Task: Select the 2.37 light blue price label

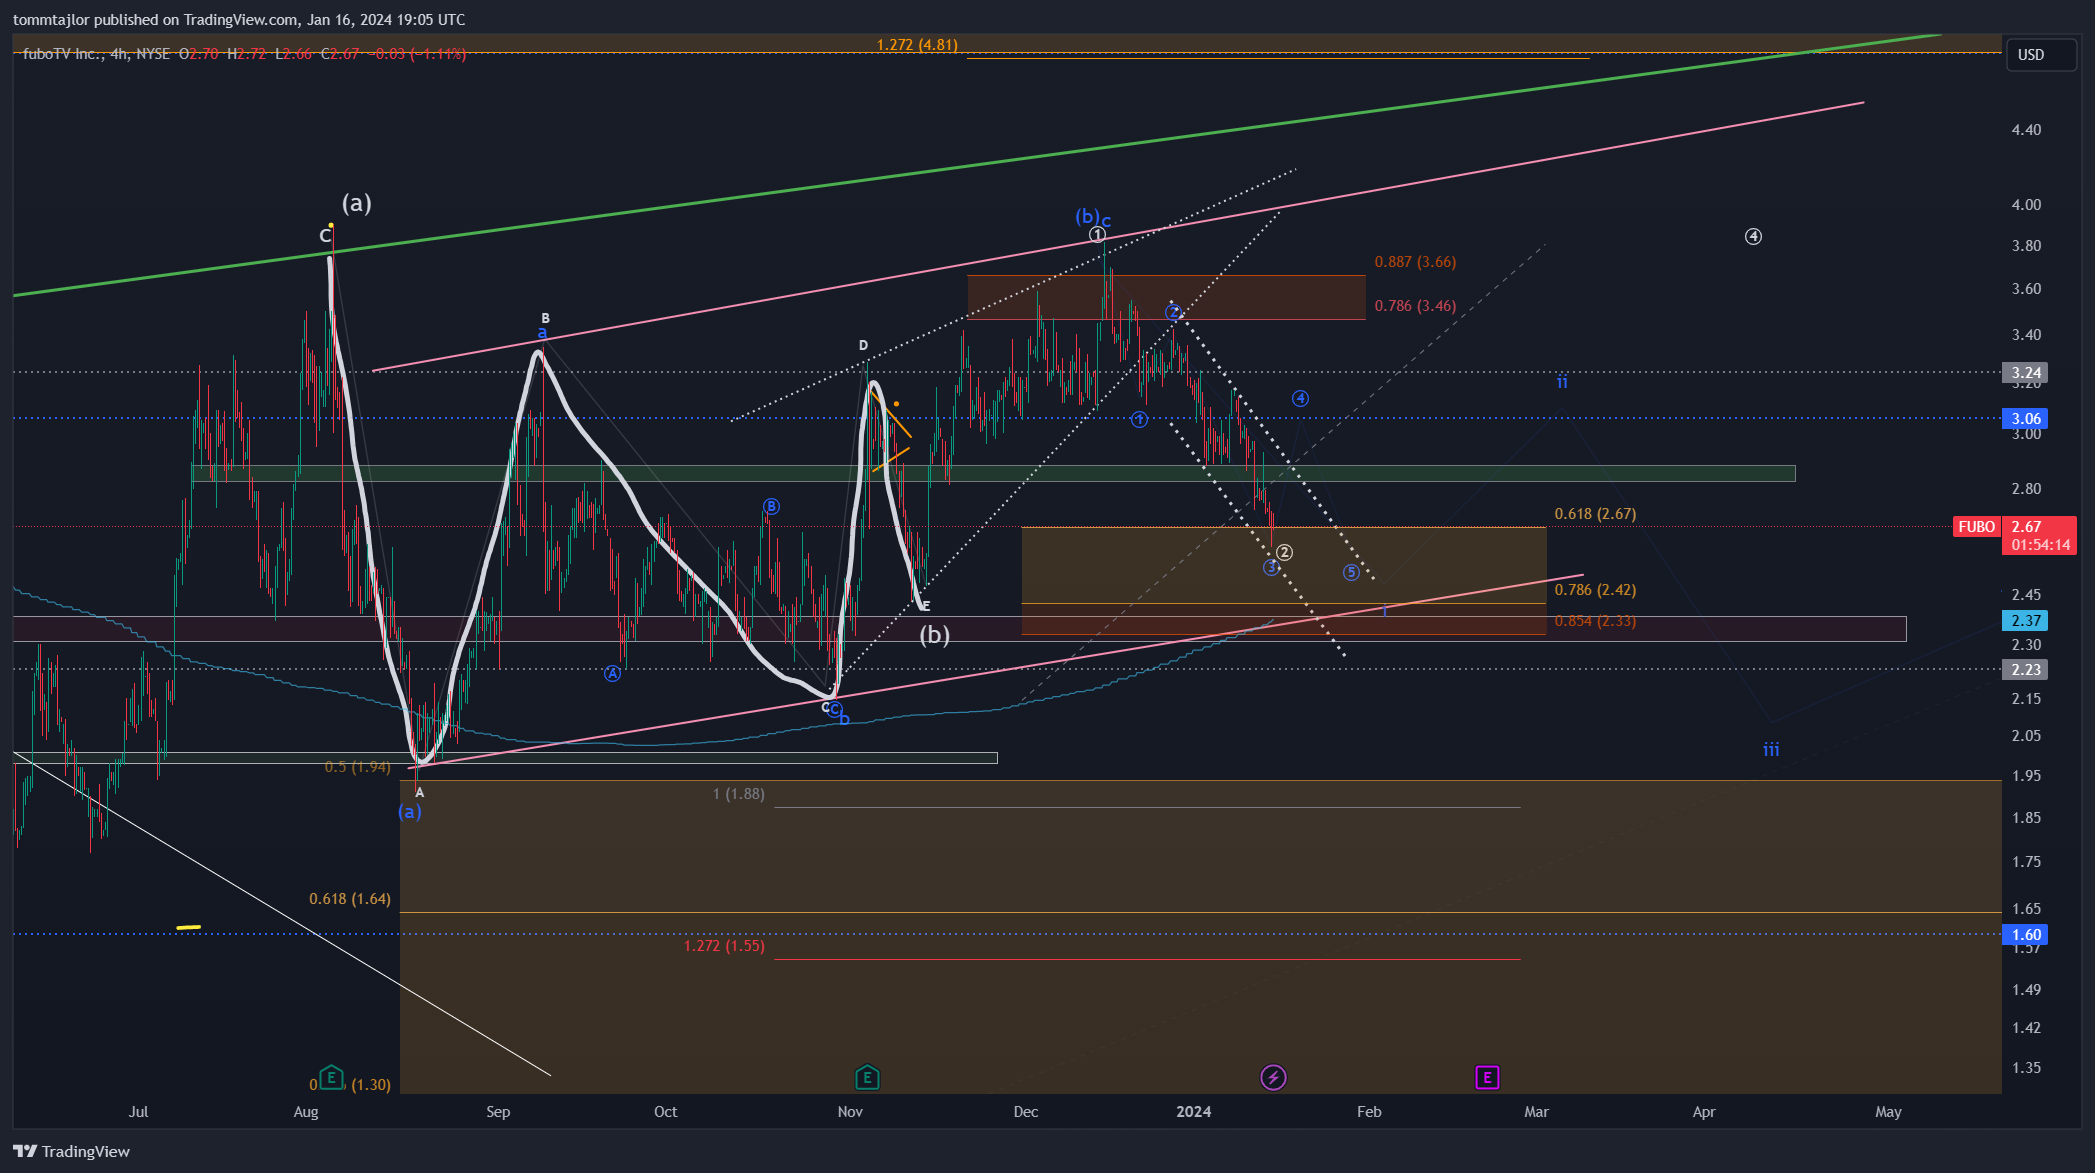Action: 2026,620
